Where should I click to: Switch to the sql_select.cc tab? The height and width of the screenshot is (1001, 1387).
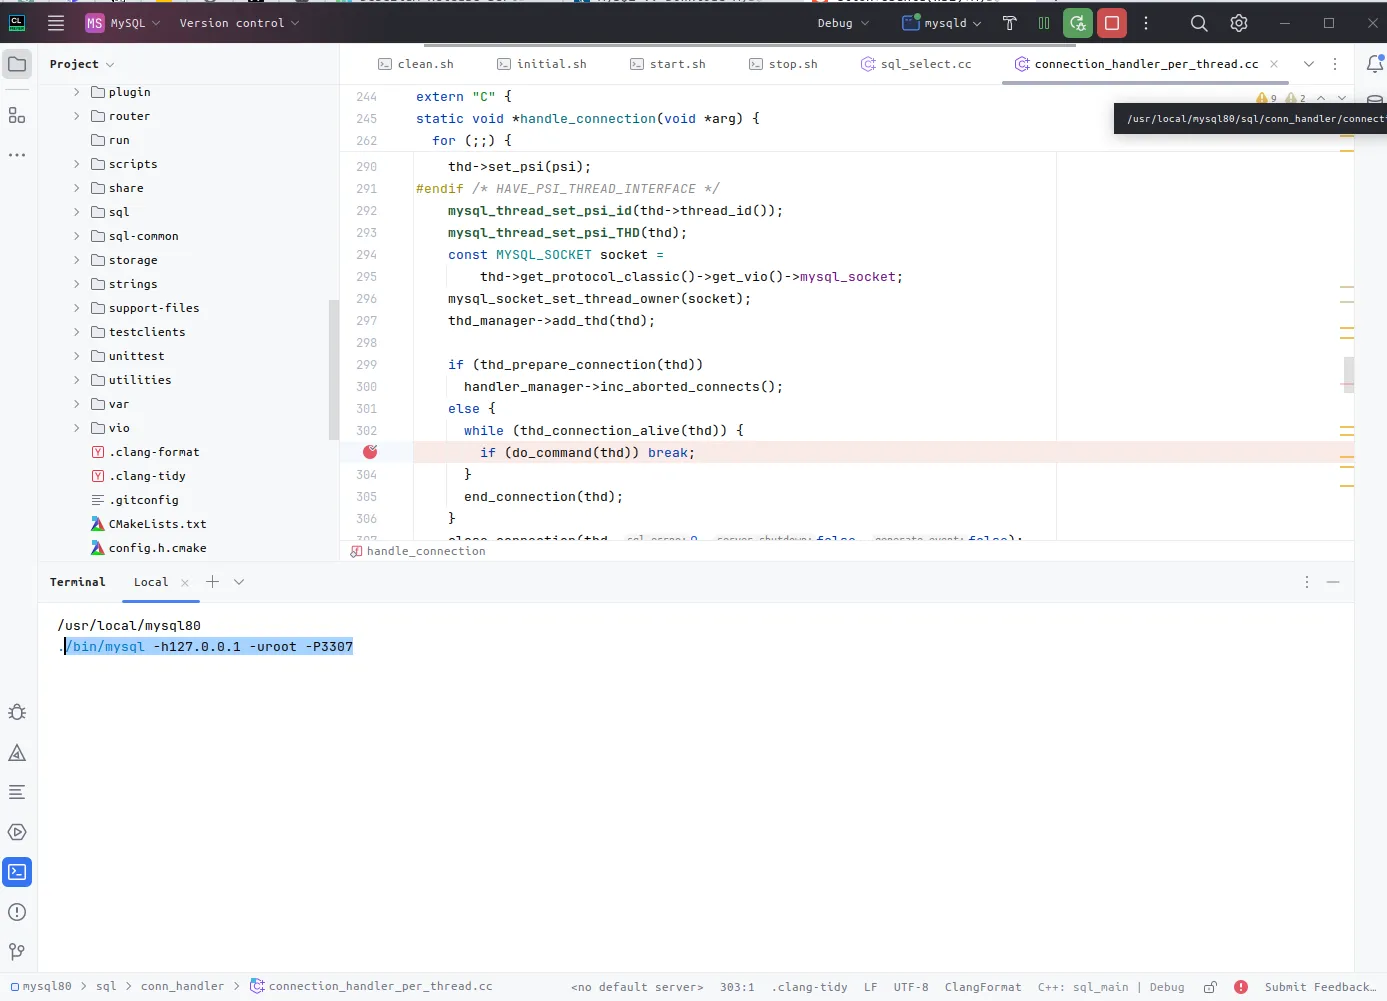916,64
